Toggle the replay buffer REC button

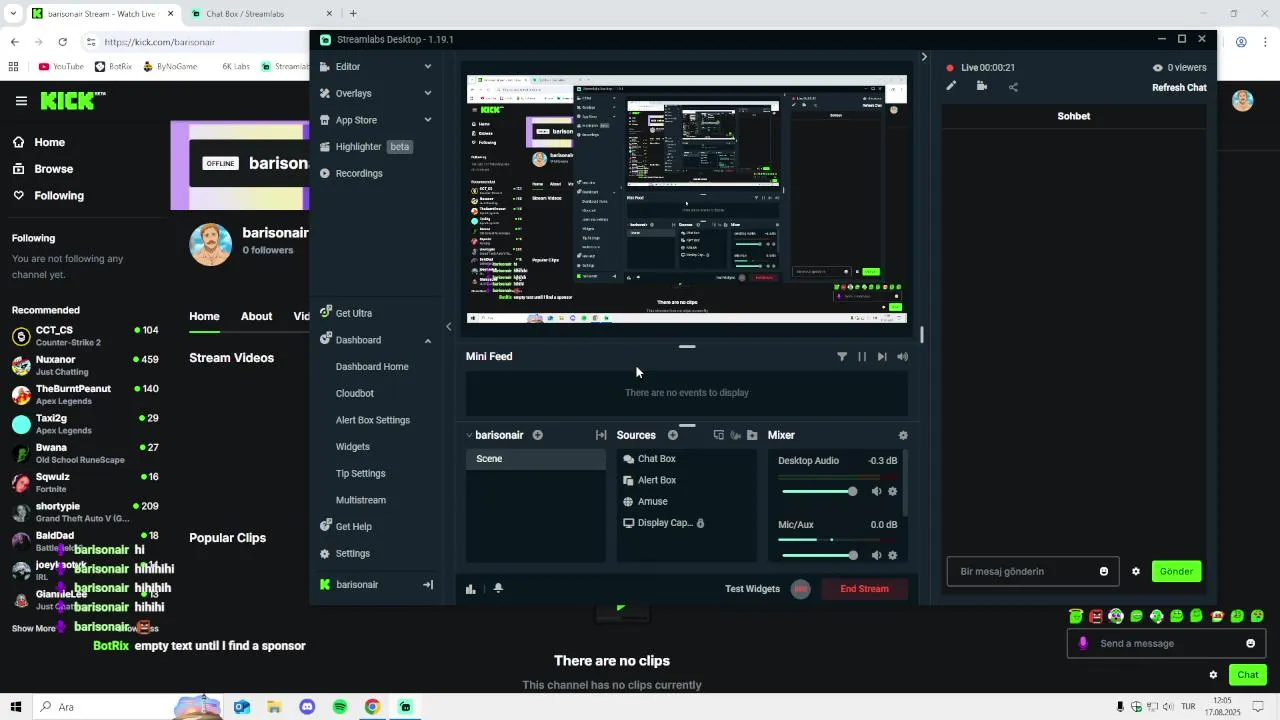pos(800,589)
